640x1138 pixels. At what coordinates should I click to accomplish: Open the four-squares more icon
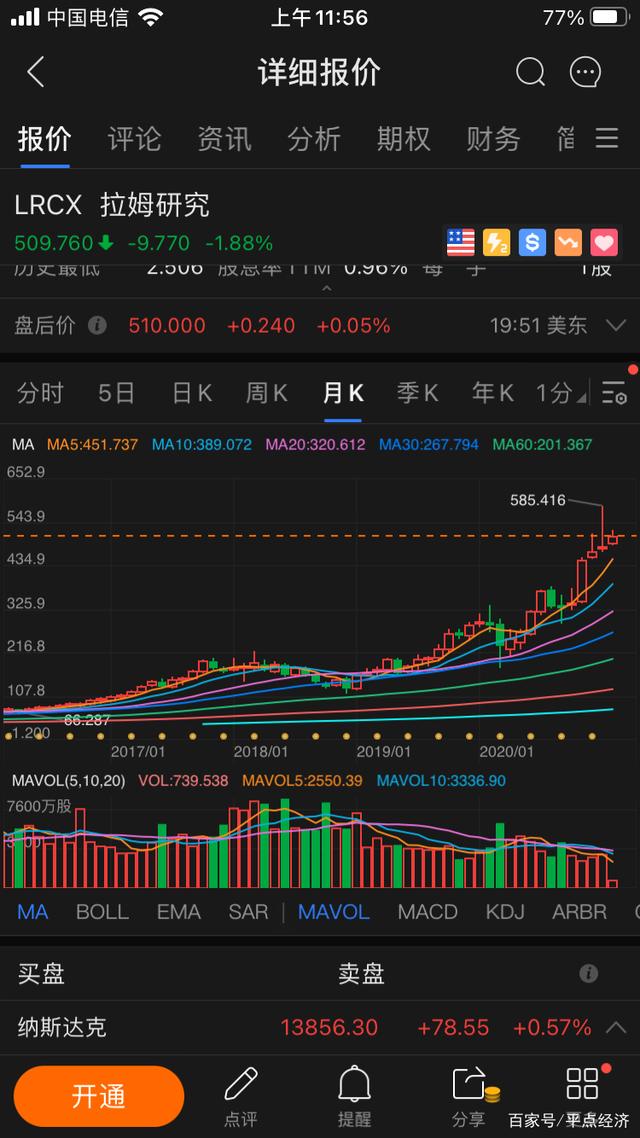click(x=583, y=1084)
